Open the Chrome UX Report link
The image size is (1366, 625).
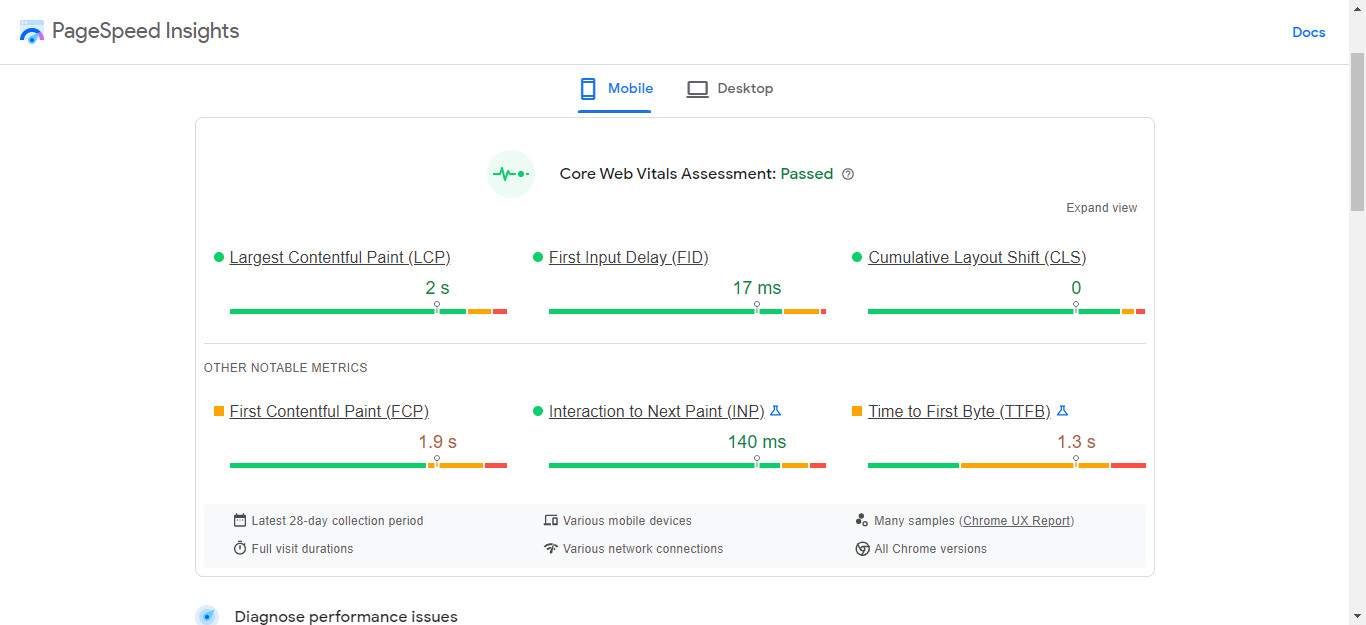tap(1017, 521)
